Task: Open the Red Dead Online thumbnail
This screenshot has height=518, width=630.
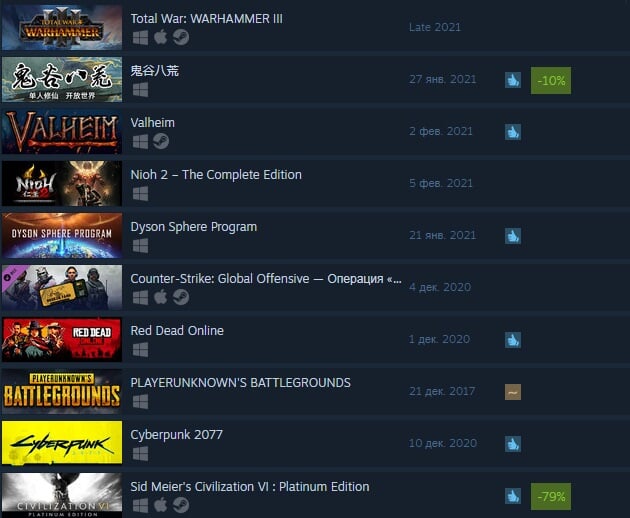Action: 62,340
